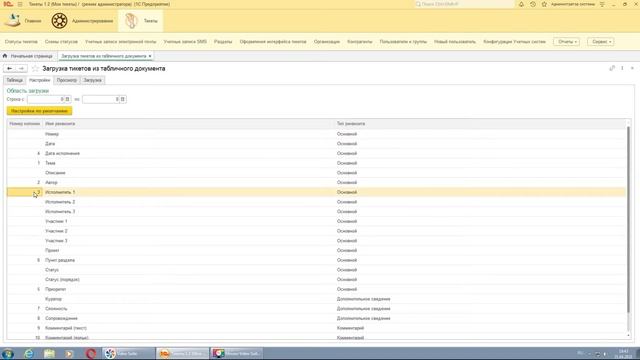
Task: Open Разделы link
Action: click(223, 42)
